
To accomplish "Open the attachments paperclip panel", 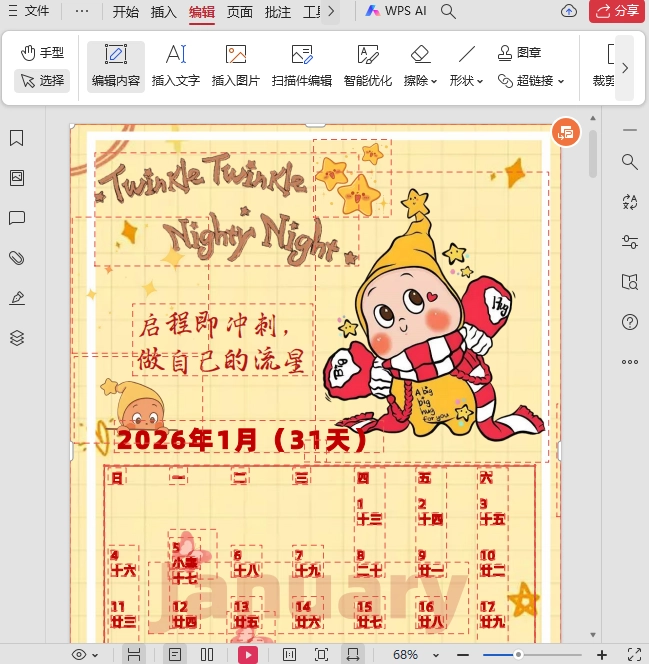I will point(17,258).
